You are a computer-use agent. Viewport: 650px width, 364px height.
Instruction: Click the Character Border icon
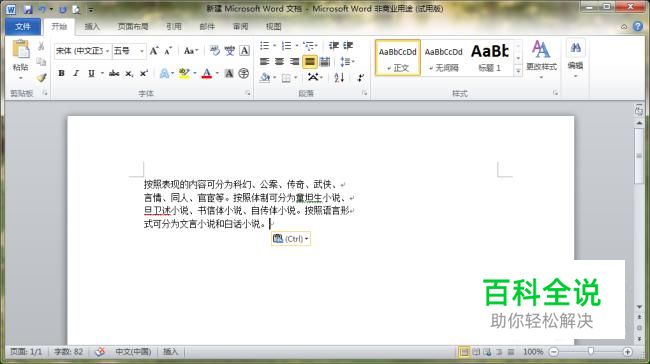(245, 51)
